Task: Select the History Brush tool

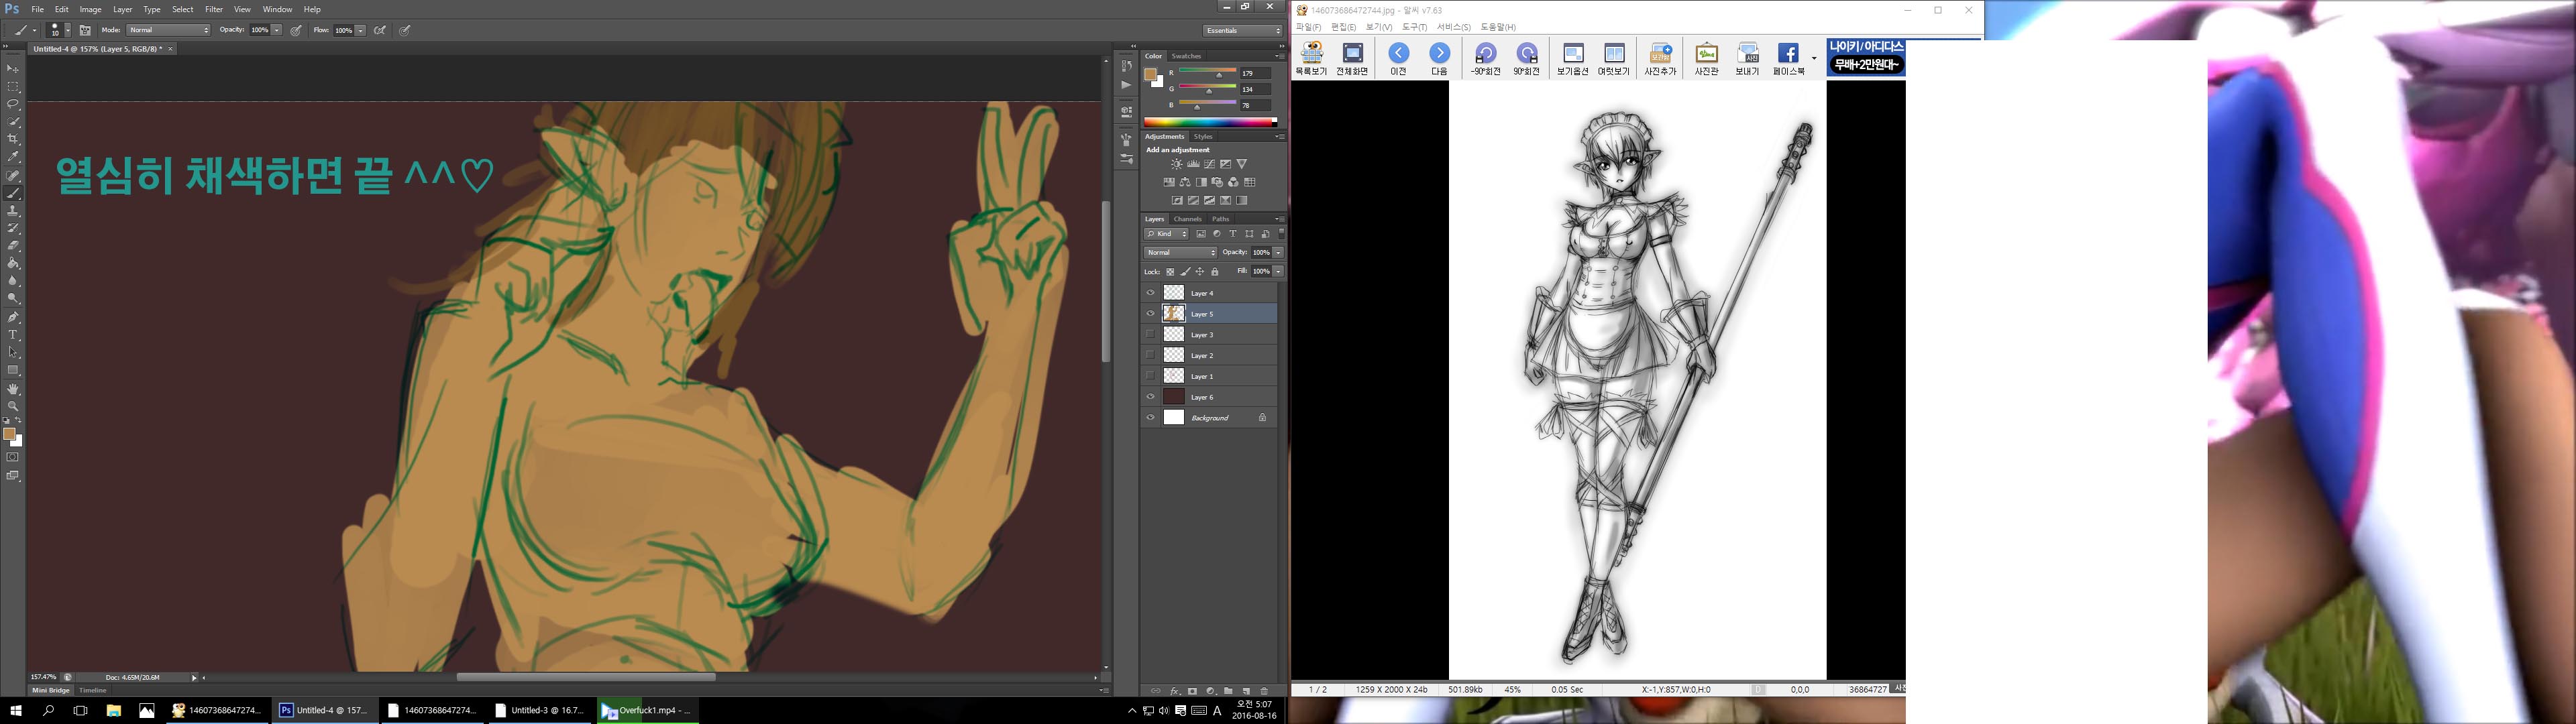Action: (13, 228)
